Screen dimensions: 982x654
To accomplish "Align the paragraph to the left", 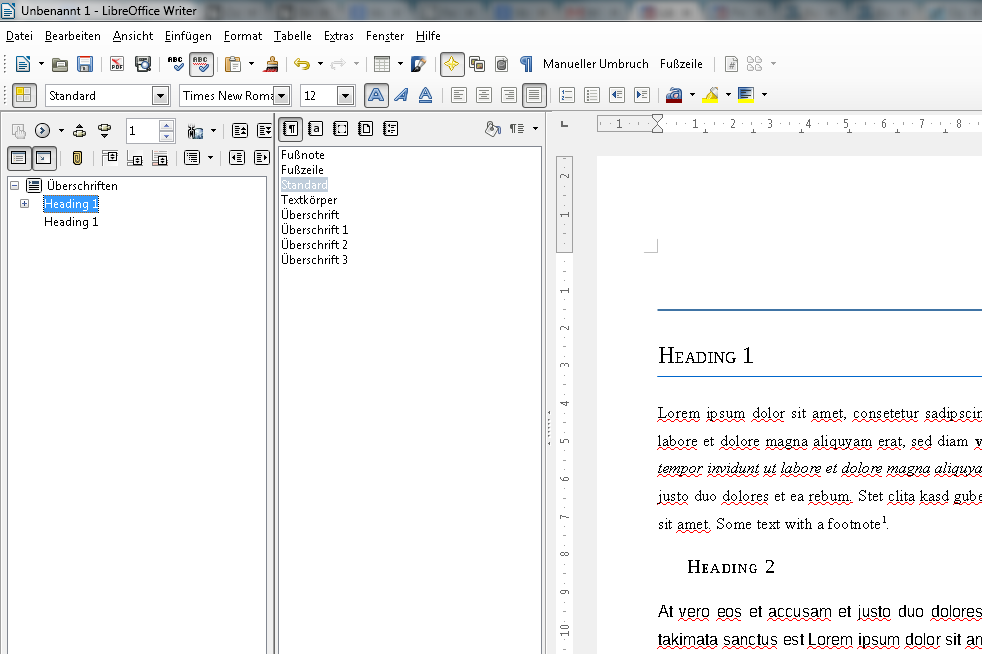I will click(x=459, y=95).
